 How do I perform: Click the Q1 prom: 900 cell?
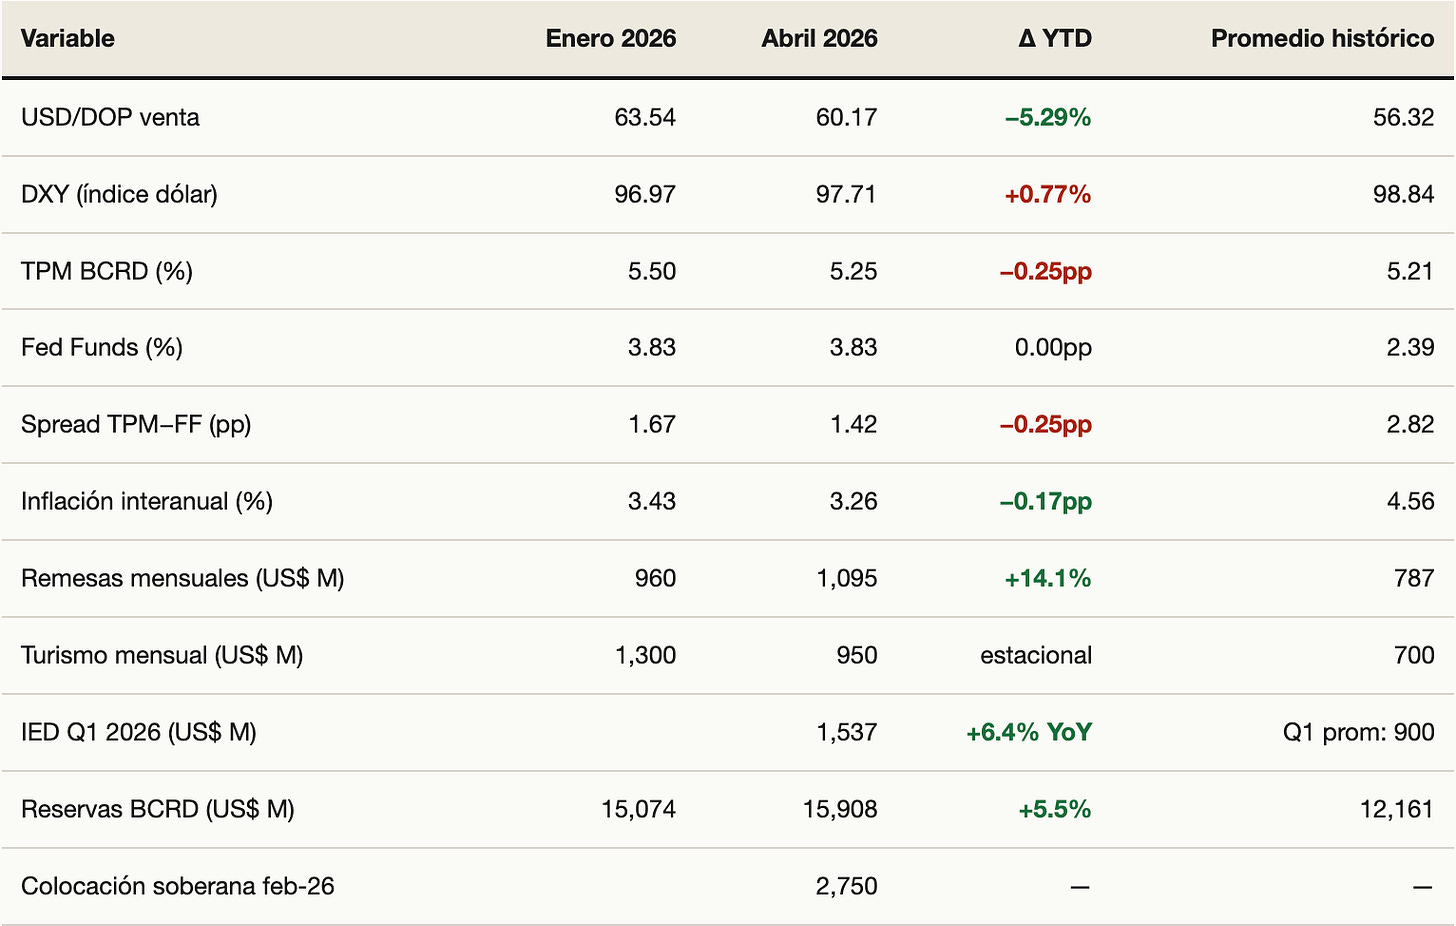1359,732
